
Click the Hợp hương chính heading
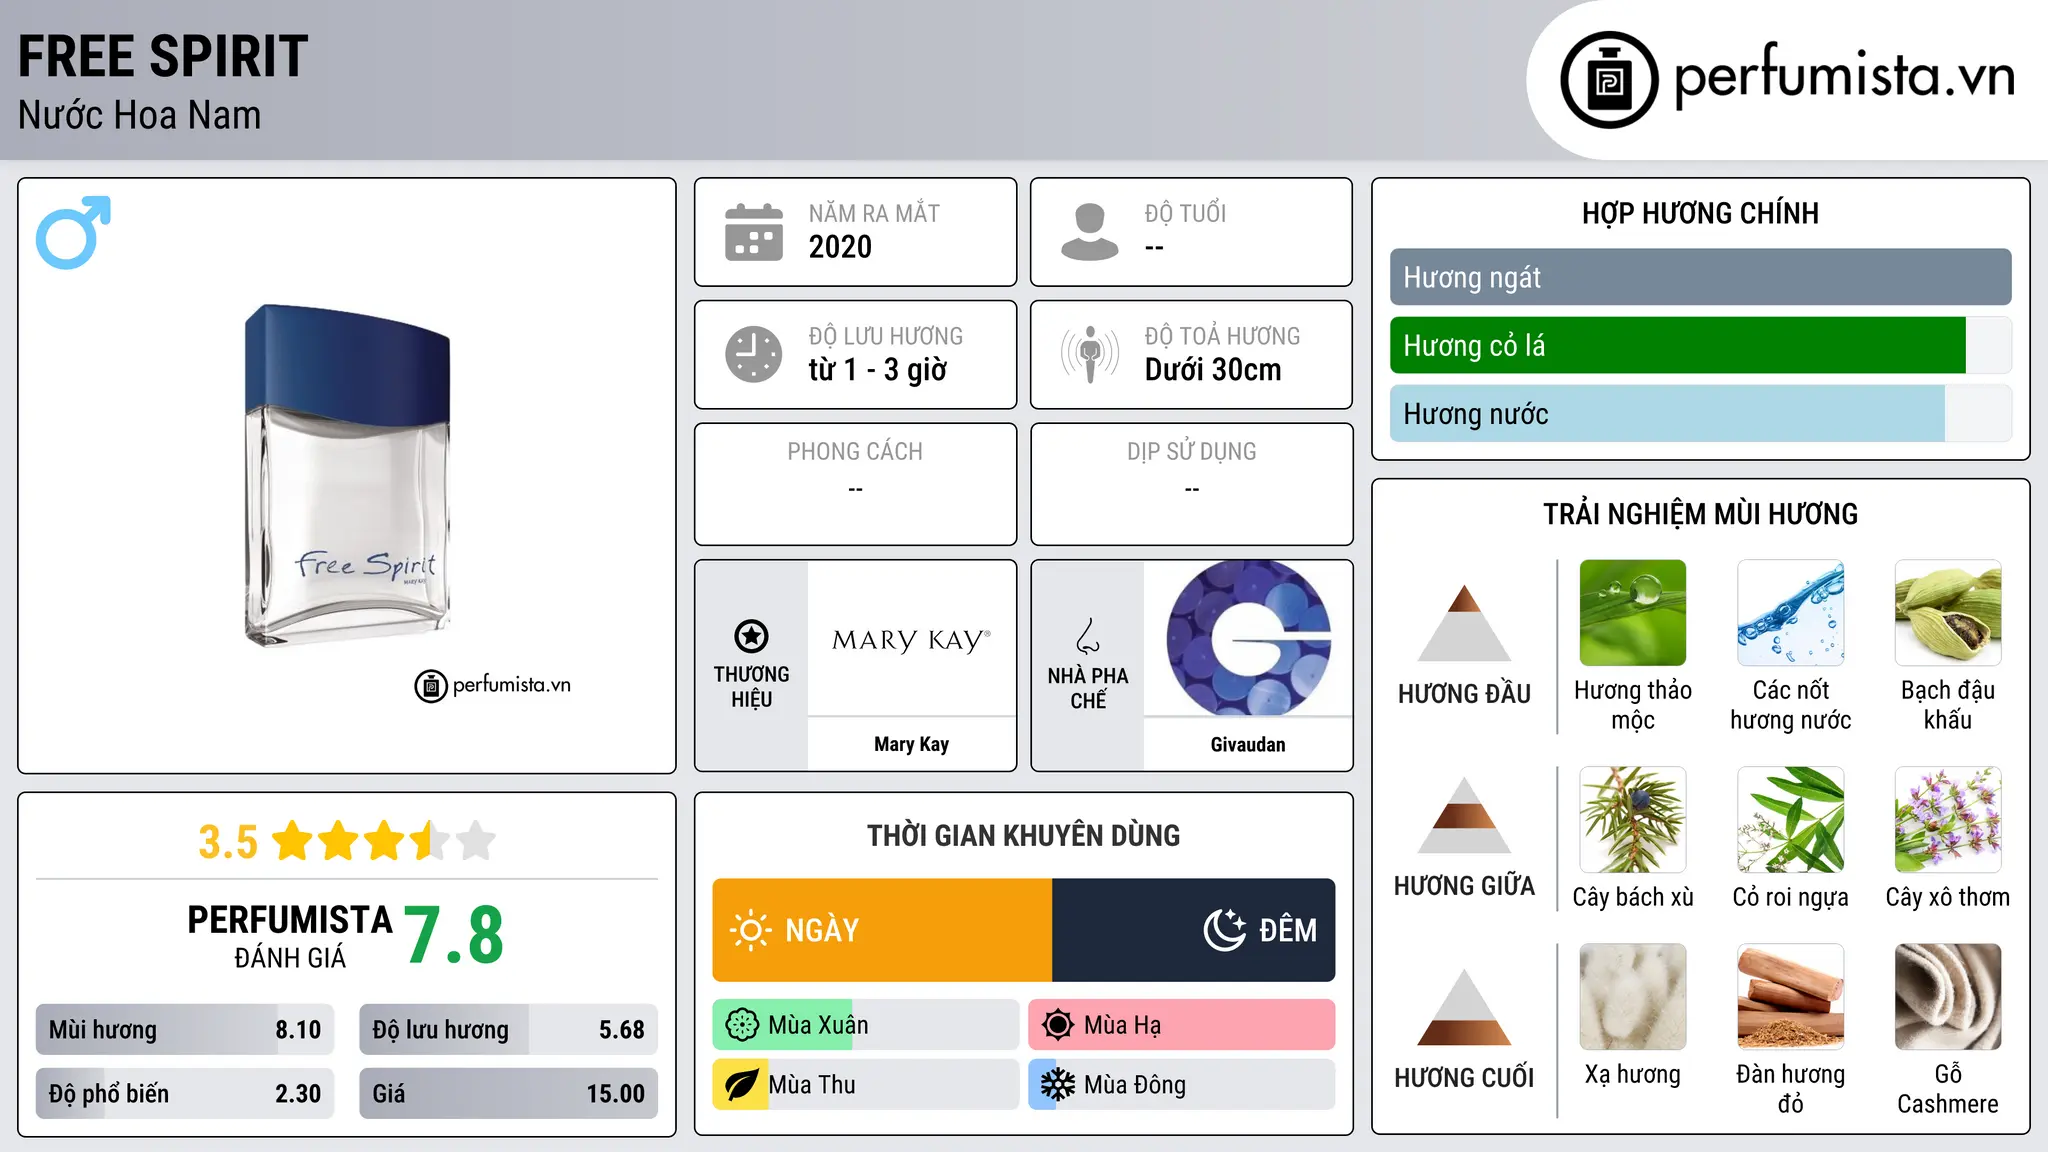[x=1700, y=213]
